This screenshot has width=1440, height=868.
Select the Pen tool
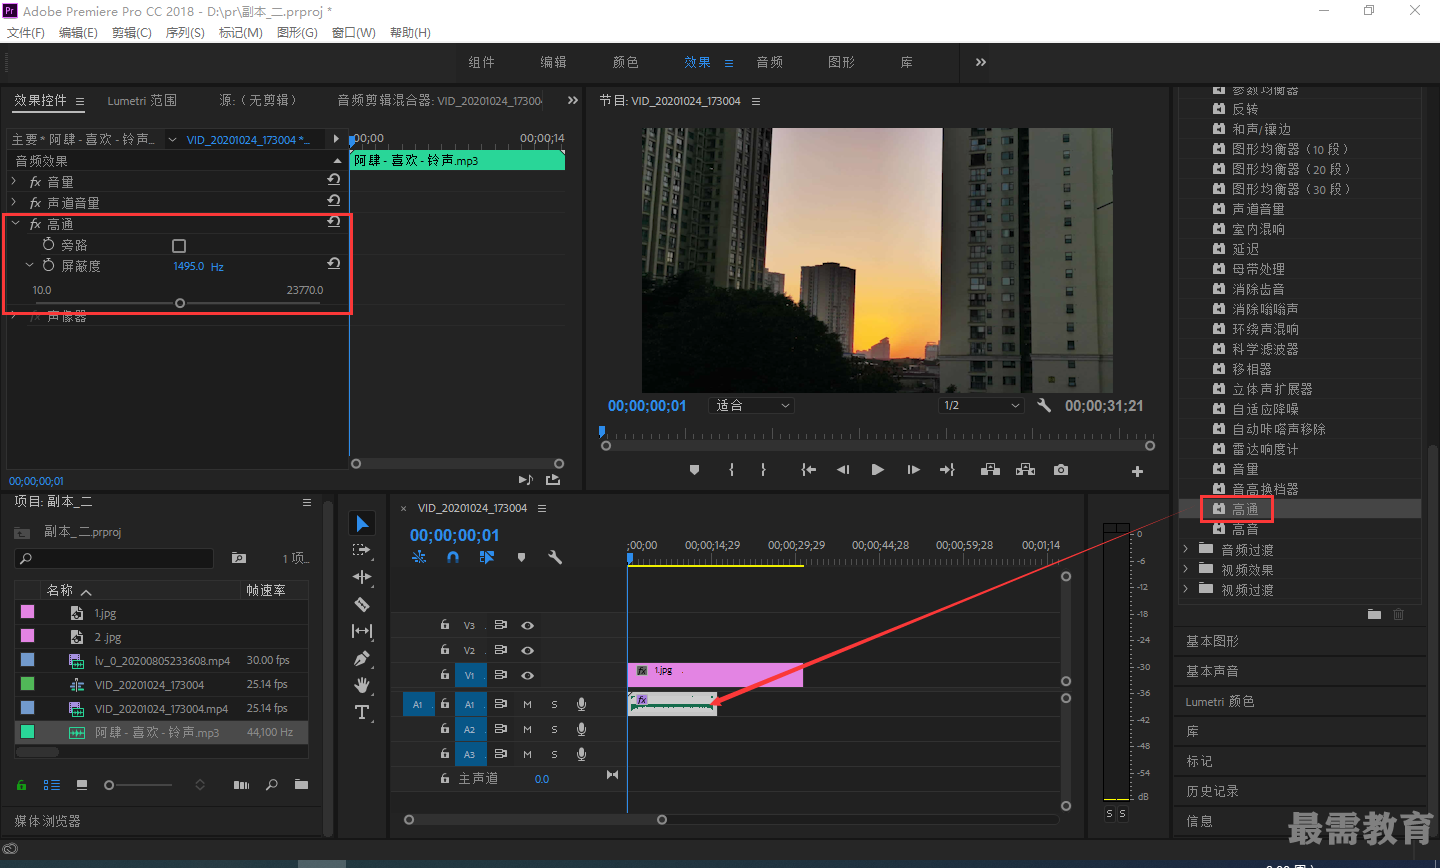362,658
